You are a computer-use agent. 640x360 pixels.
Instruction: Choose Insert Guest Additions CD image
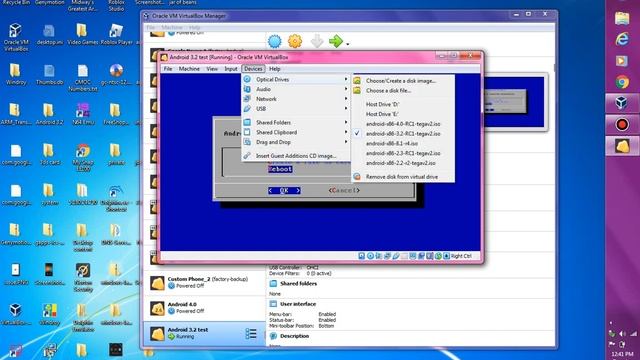pos(296,156)
